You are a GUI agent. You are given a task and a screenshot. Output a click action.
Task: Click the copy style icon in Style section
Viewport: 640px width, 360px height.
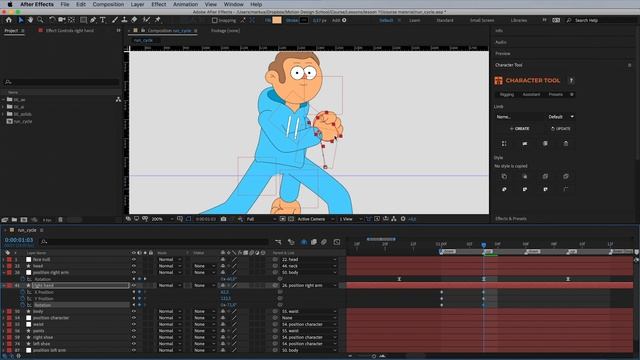(504, 176)
